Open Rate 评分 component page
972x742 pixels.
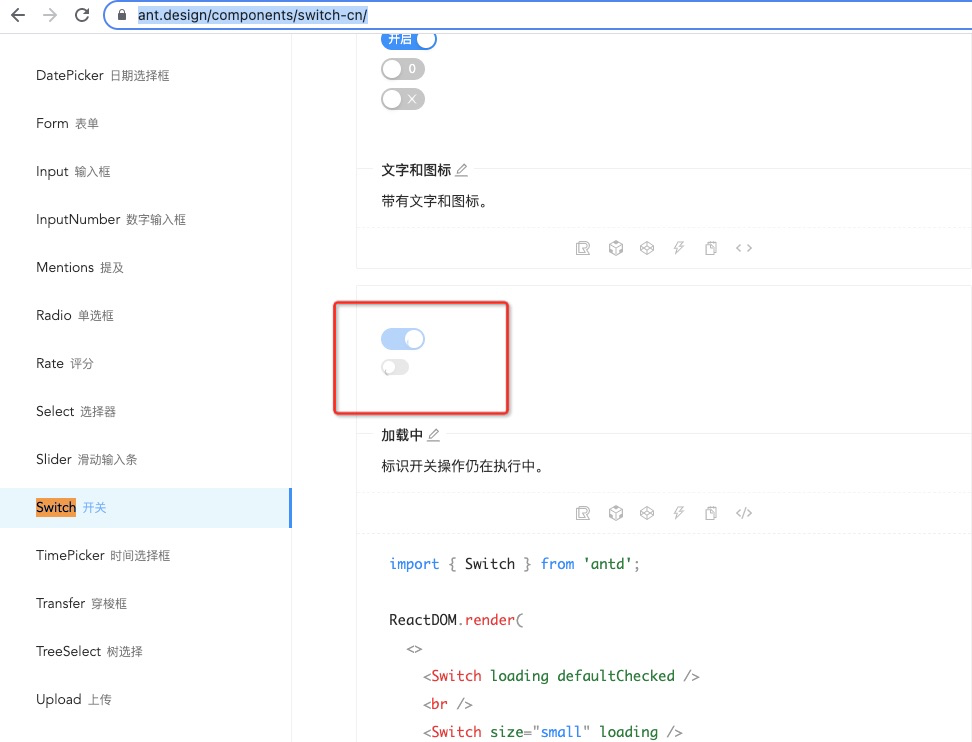coord(64,363)
